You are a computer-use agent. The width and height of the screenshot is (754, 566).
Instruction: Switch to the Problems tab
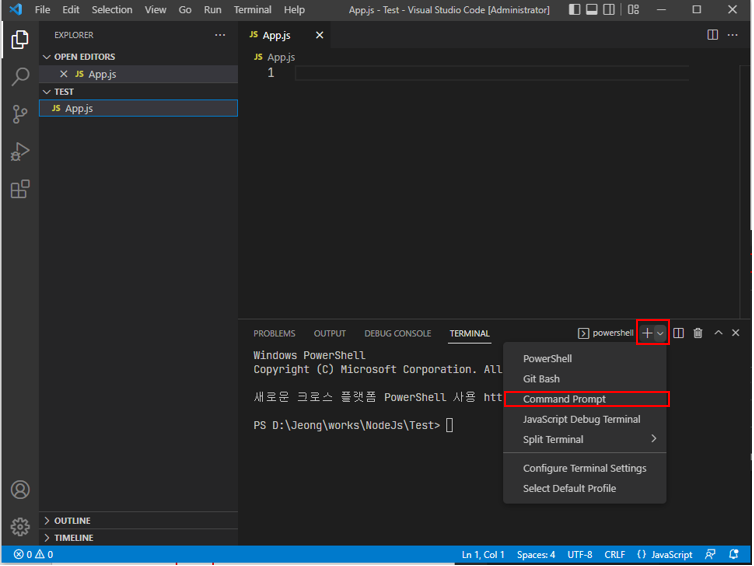[275, 333]
